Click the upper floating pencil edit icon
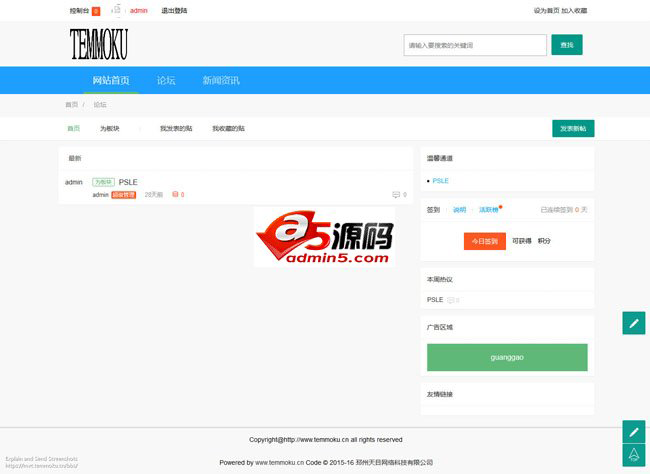Viewport: 650px width, 474px height. click(633, 323)
